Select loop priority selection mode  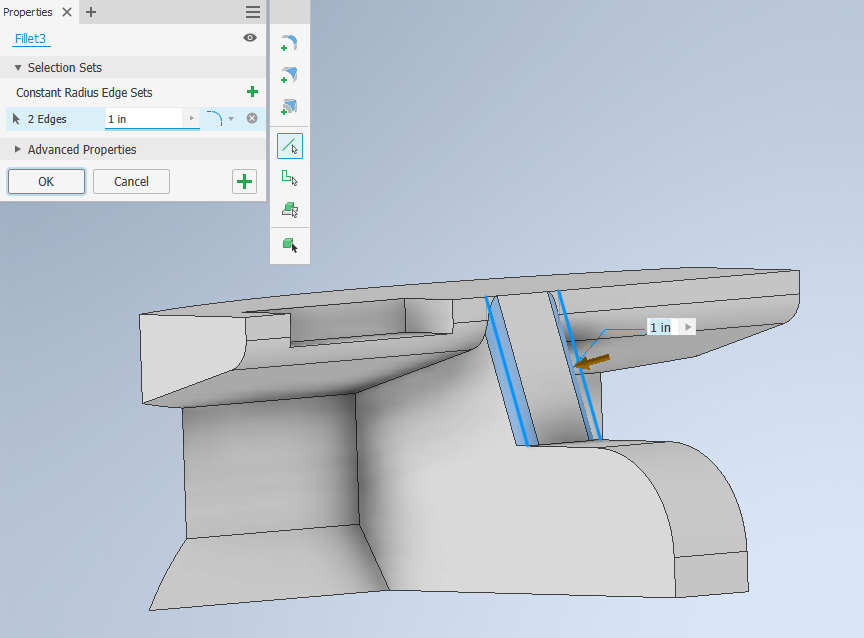pyautogui.click(x=290, y=178)
